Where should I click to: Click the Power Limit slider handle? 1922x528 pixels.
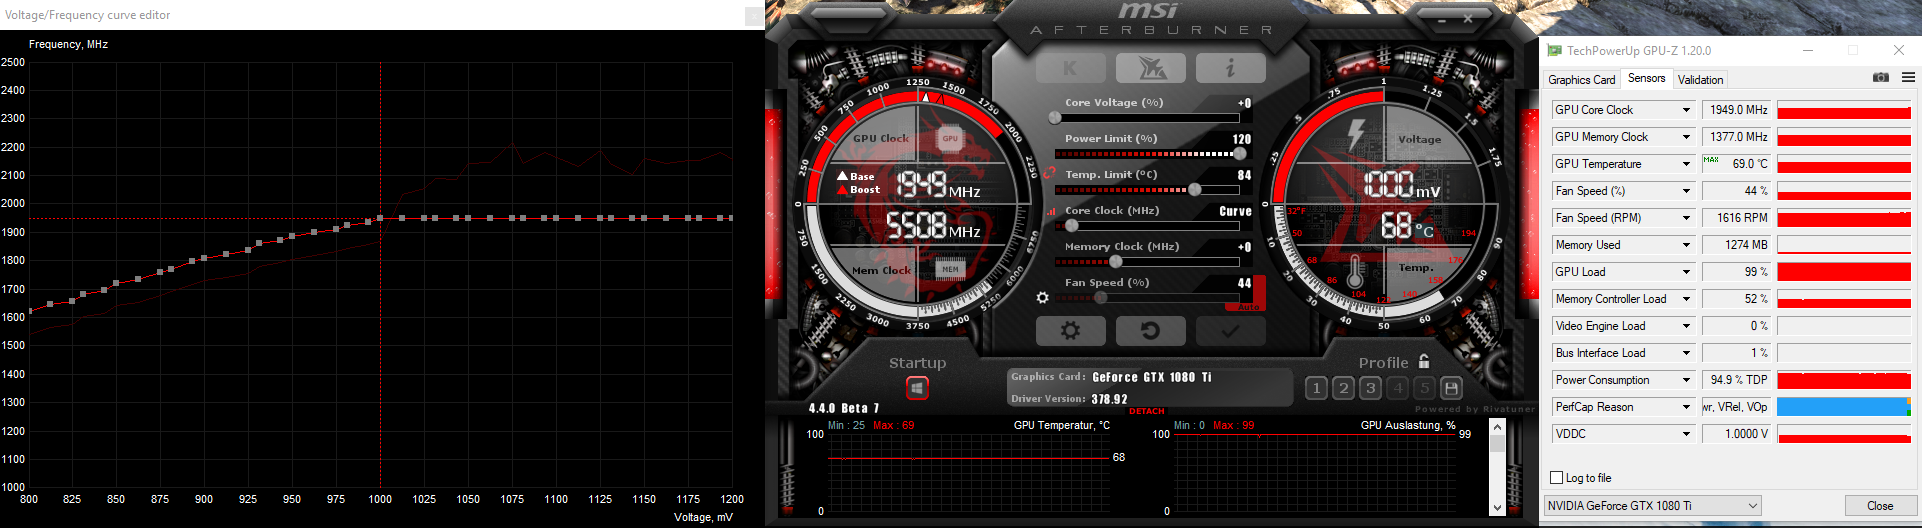(x=1240, y=153)
